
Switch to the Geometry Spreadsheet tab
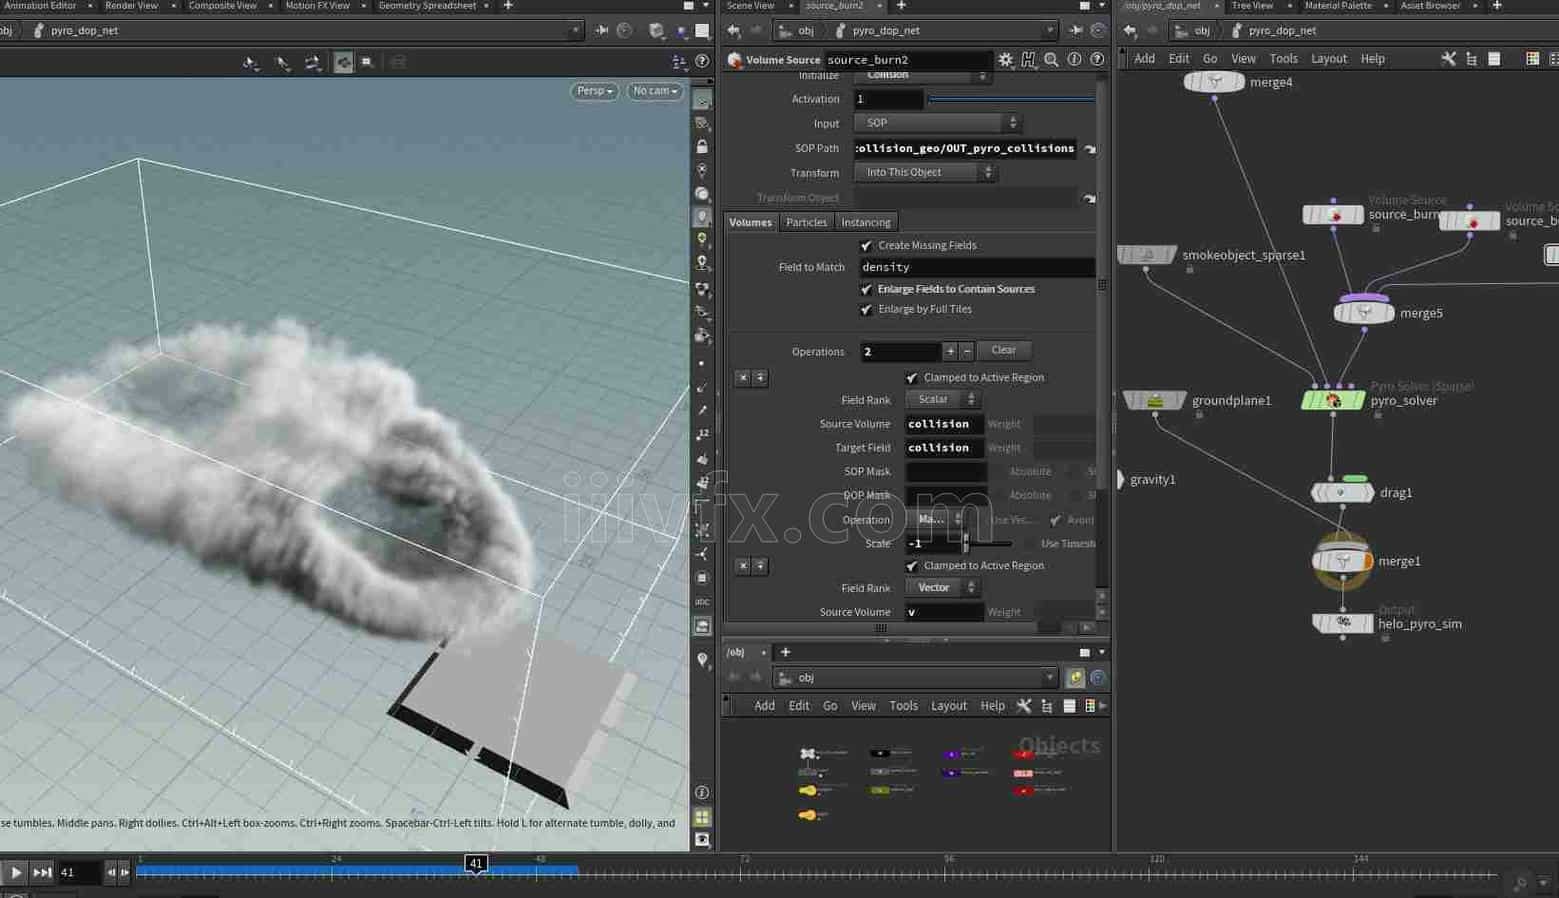click(427, 6)
